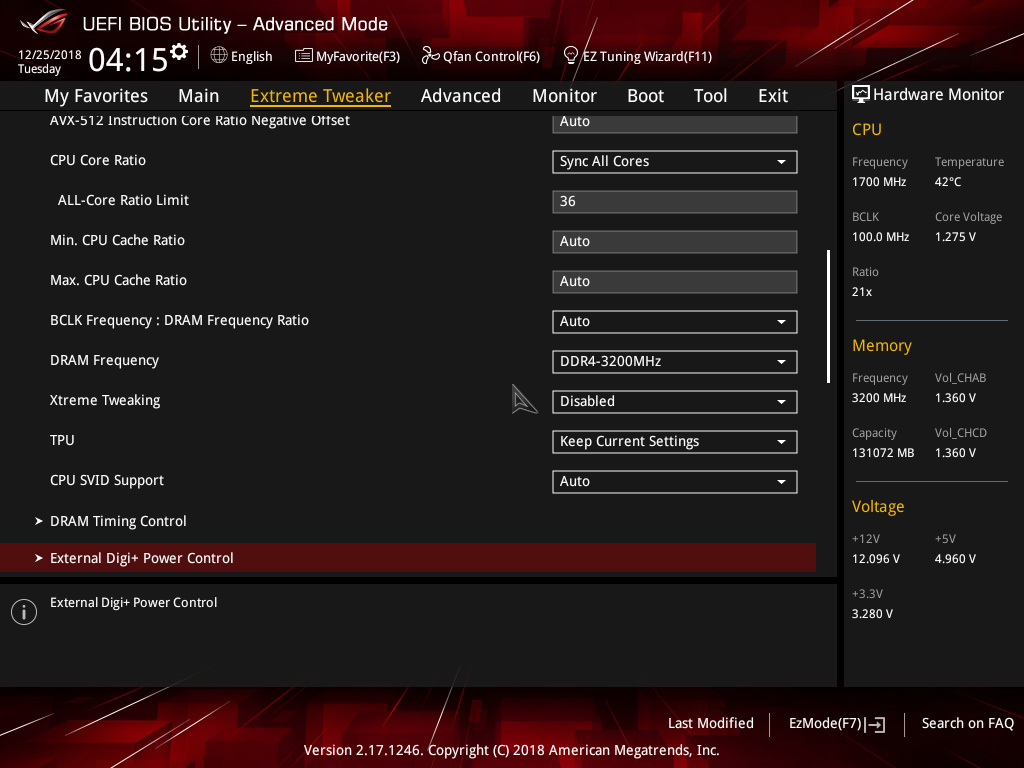Switch to EzMode(F7)

[825, 723]
